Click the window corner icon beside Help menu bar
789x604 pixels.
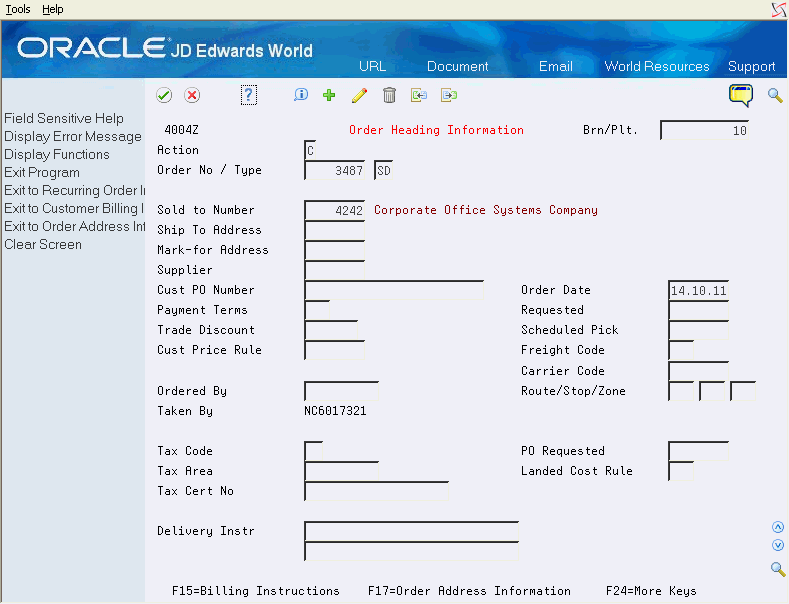point(779,10)
